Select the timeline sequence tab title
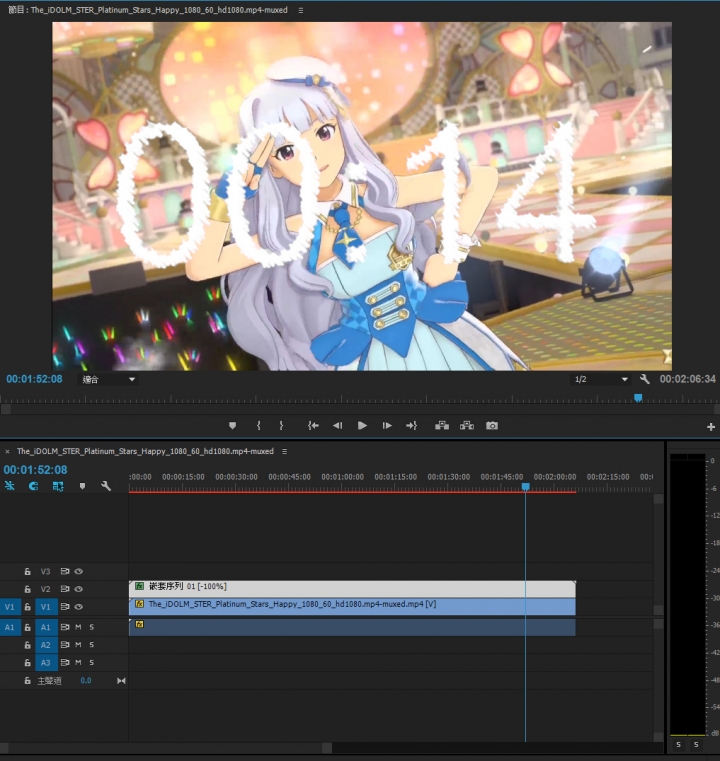Image resolution: width=720 pixels, height=761 pixels. [145, 451]
